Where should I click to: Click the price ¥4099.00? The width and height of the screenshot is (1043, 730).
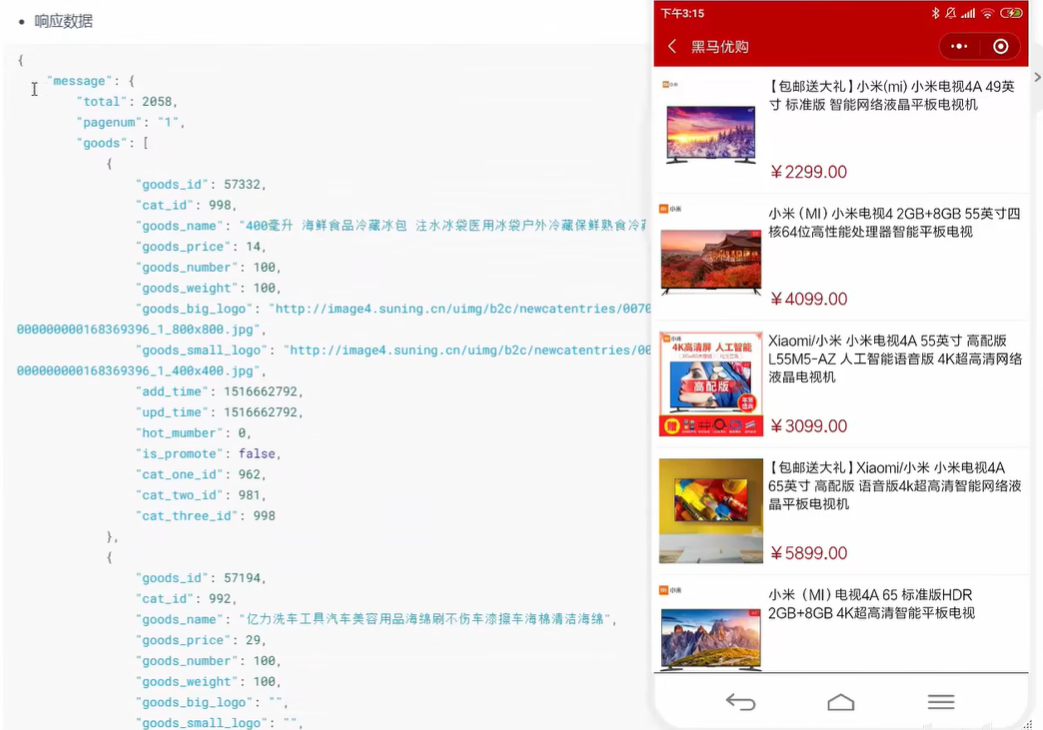tap(808, 299)
